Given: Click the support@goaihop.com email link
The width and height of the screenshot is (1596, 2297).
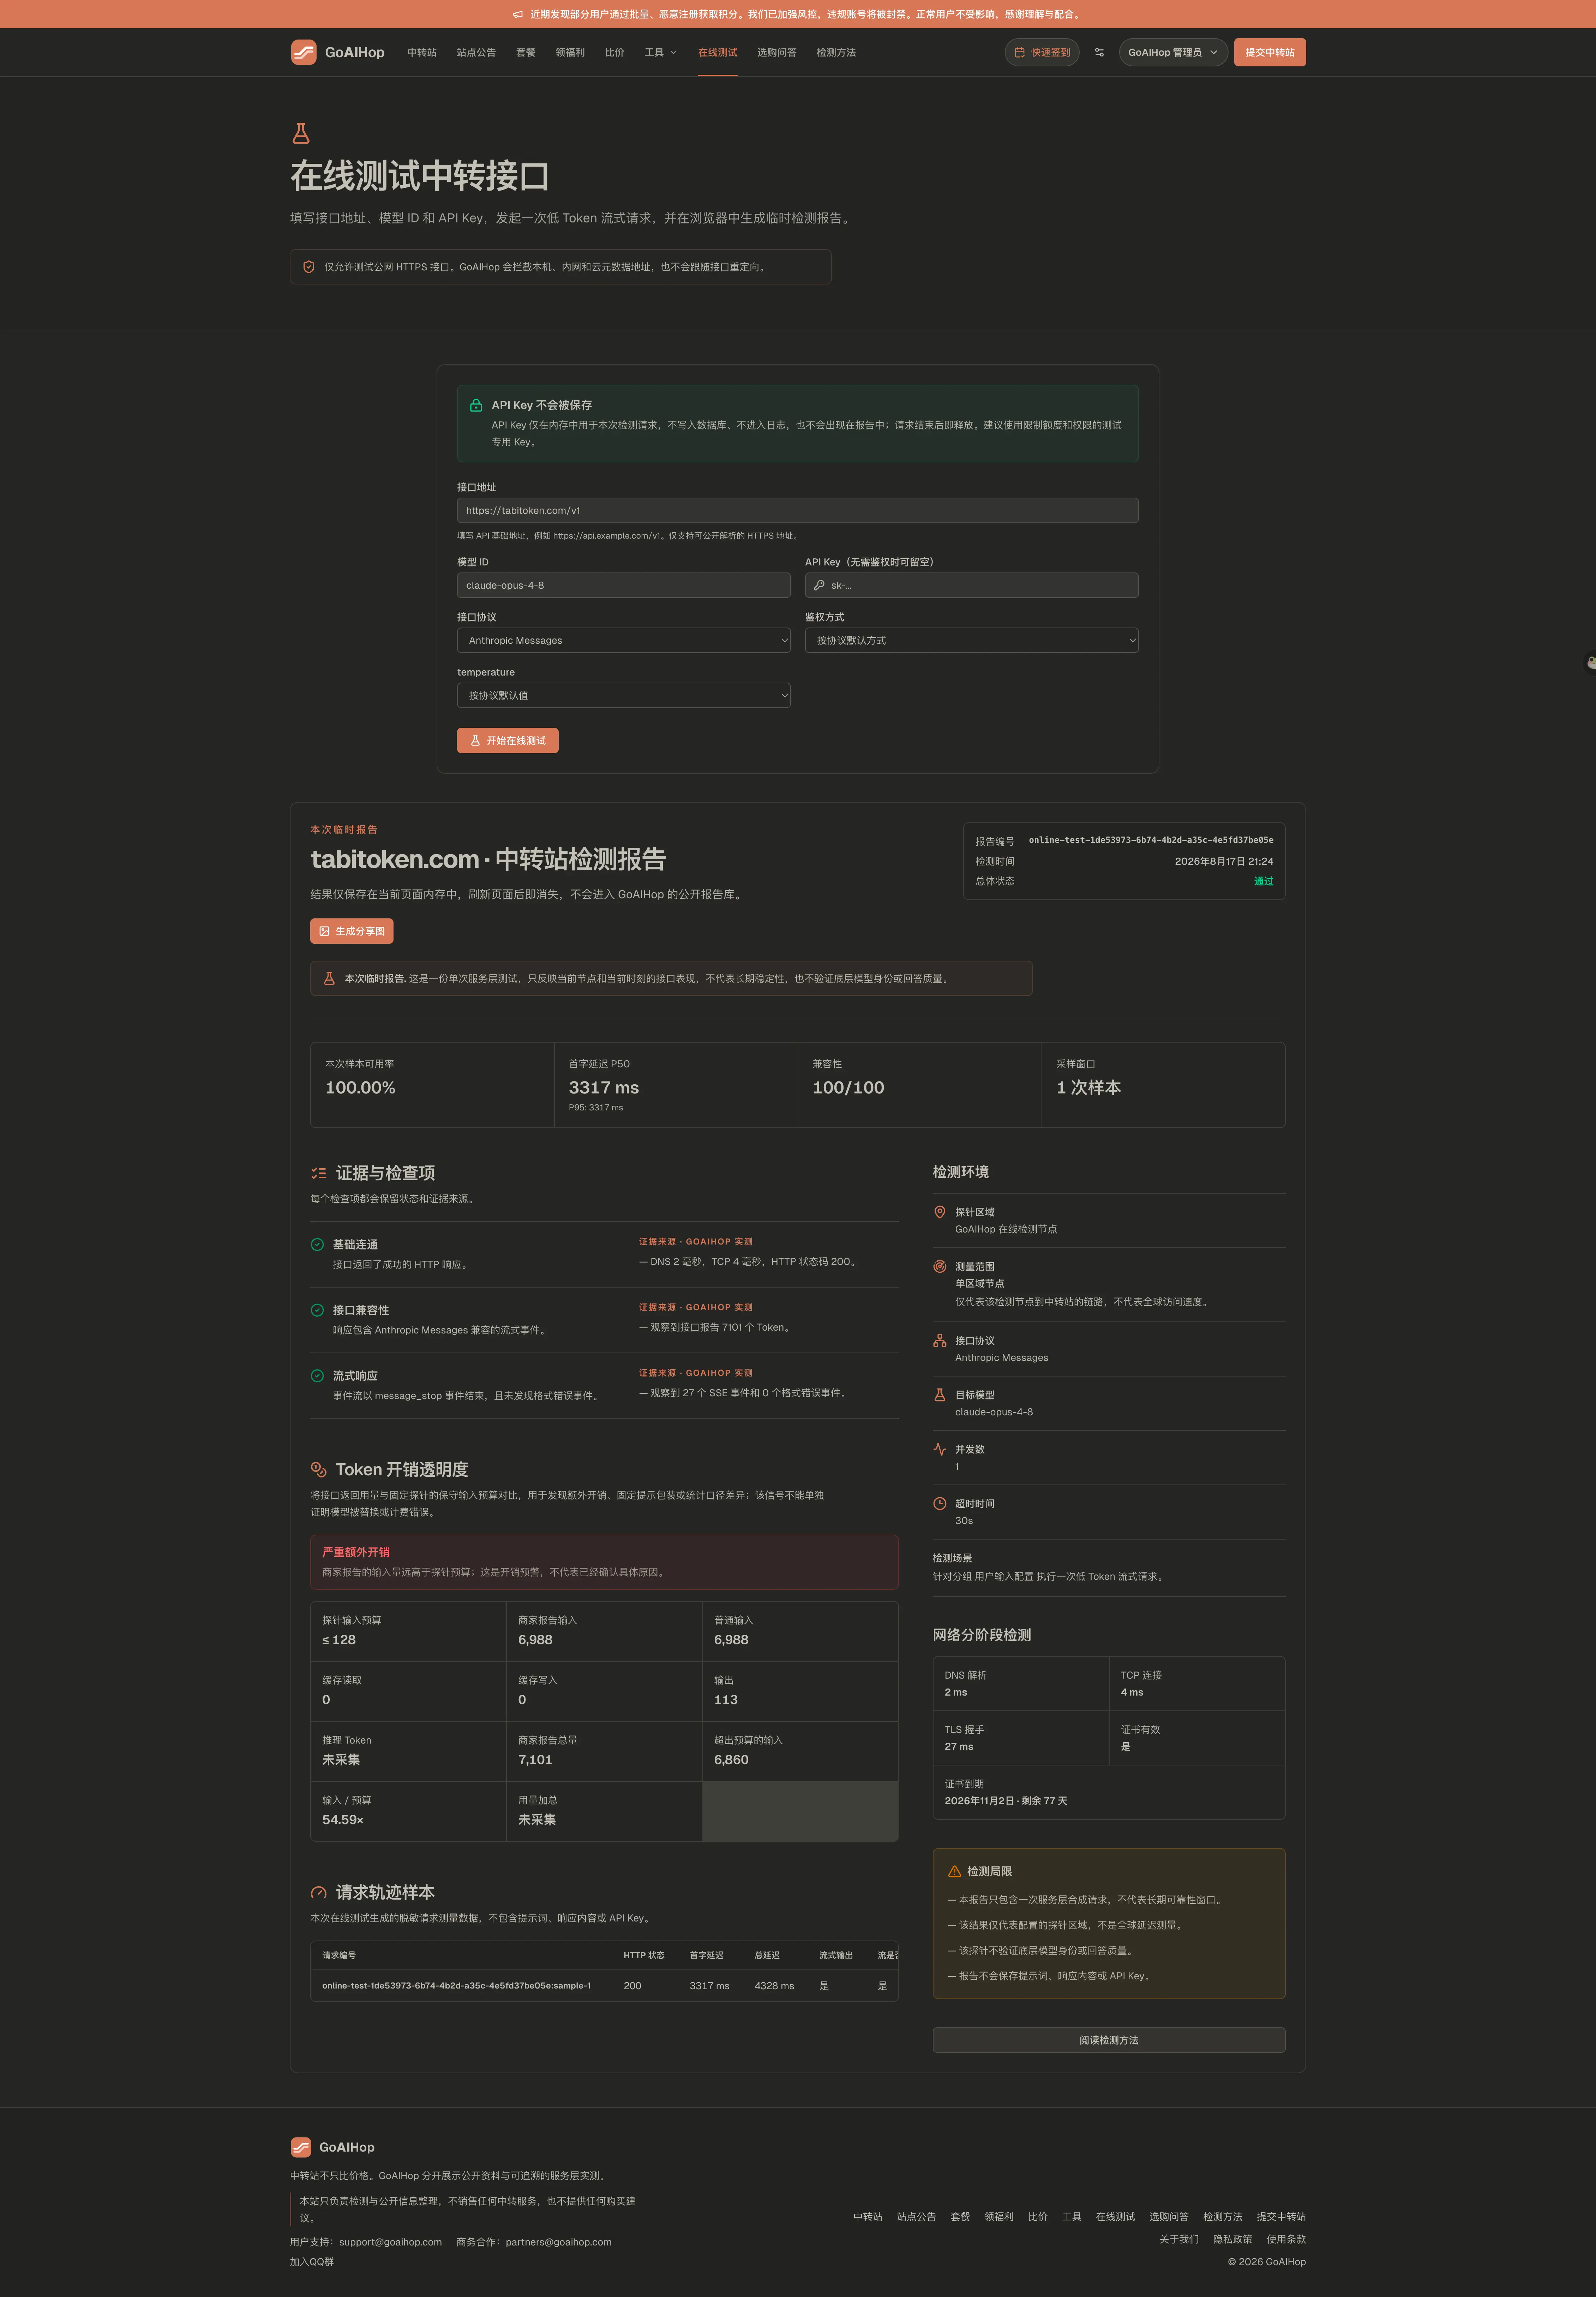Looking at the screenshot, I should [x=390, y=2242].
